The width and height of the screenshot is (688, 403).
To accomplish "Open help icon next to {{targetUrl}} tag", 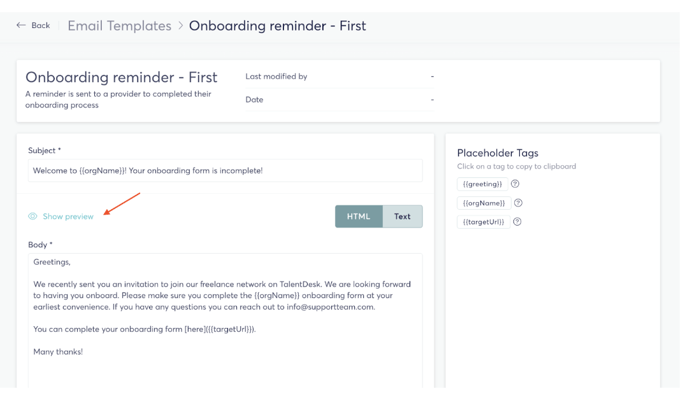I will [x=517, y=222].
